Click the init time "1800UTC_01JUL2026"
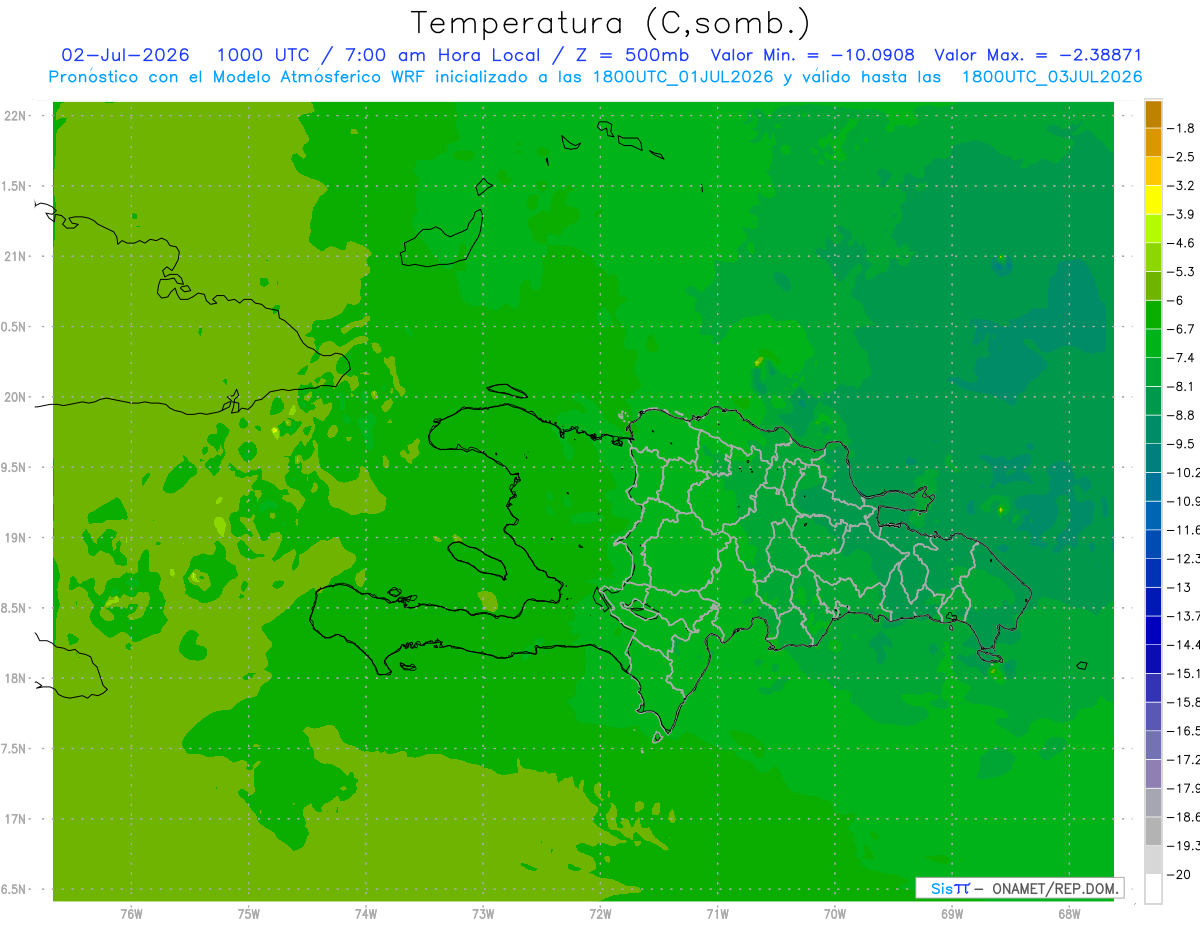This screenshot has height=927, width=1200. click(x=683, y=77)
